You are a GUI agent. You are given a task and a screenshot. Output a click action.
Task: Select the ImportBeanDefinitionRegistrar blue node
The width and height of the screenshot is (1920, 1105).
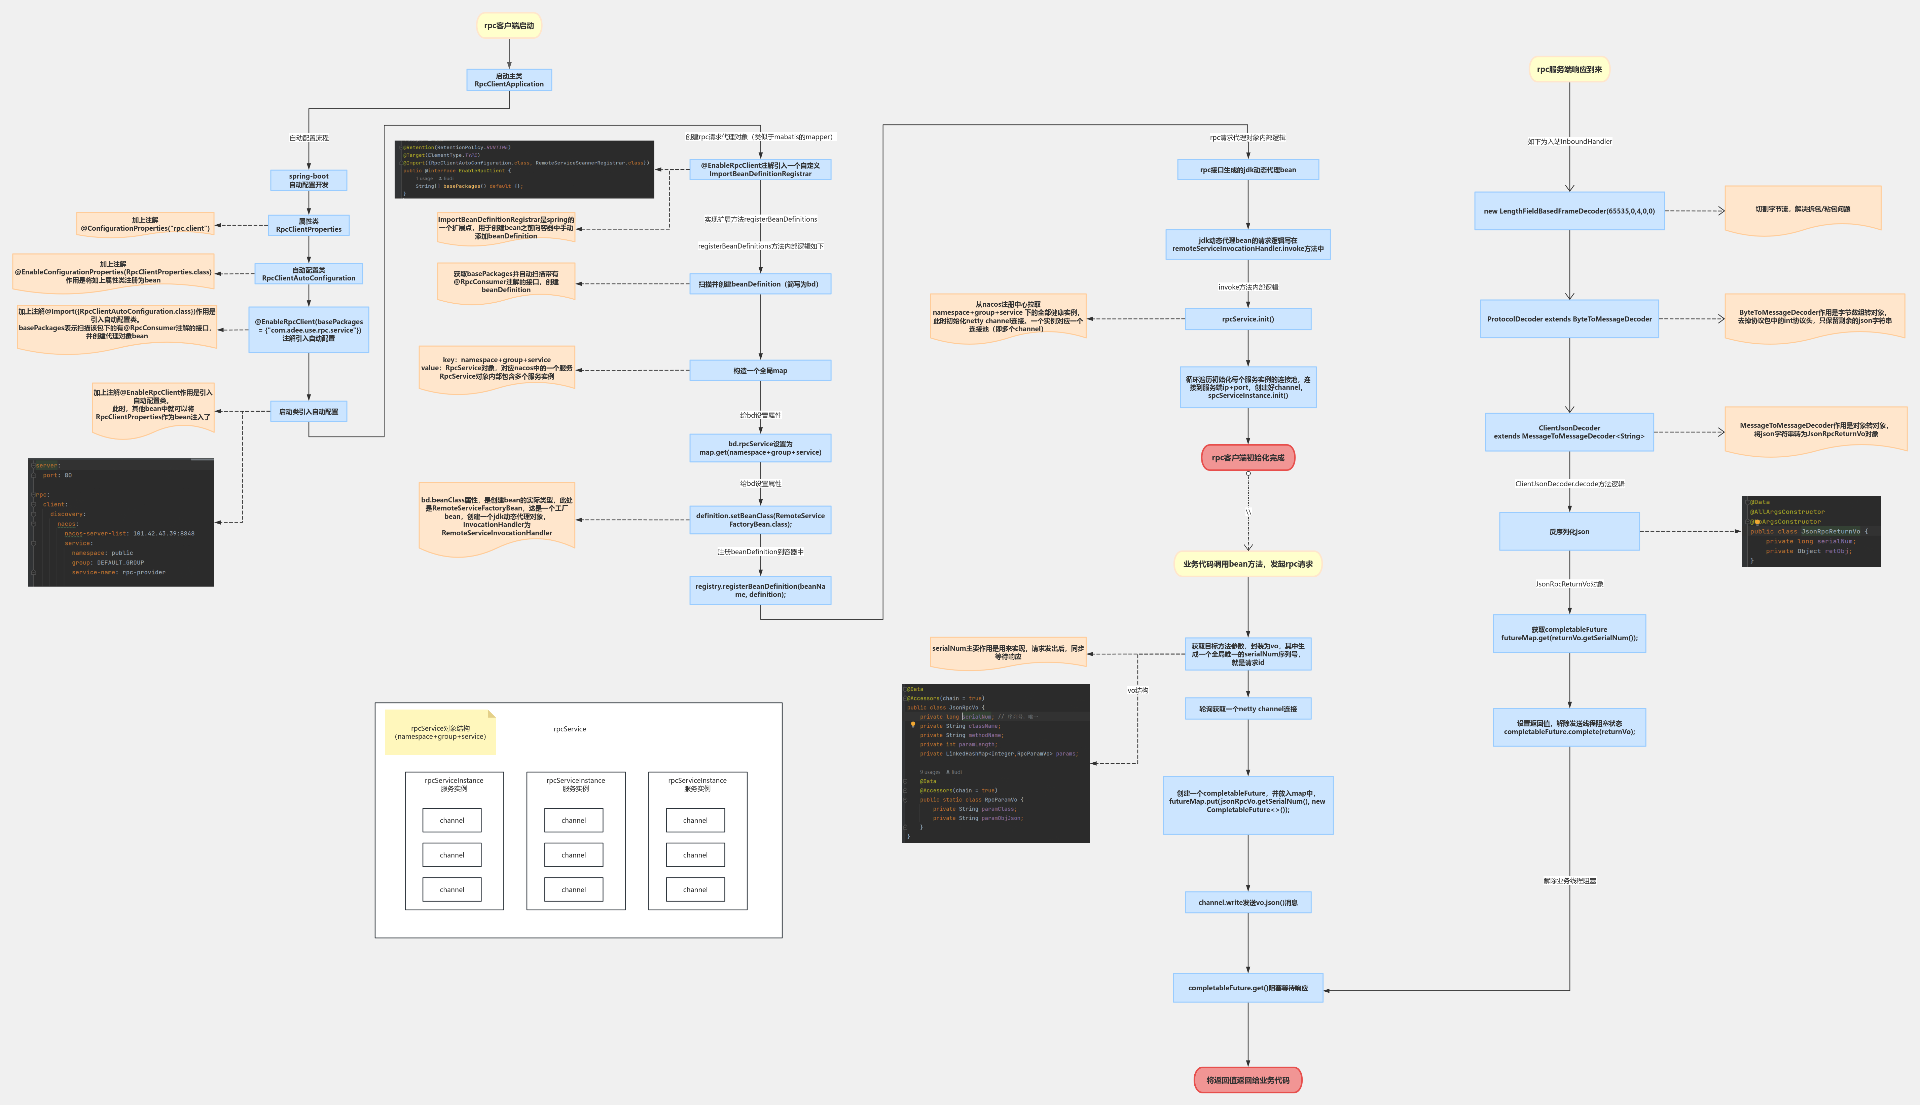(760, 170)
